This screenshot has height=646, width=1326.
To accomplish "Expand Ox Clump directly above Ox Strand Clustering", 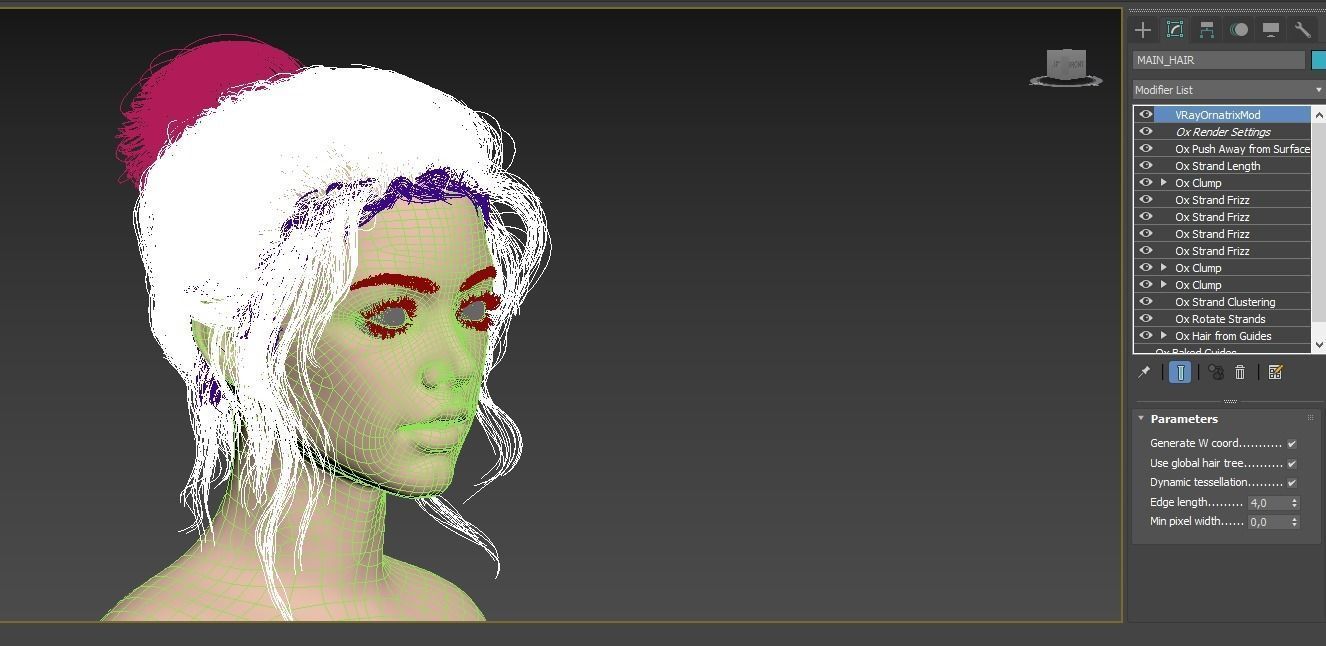I will (x=1164, y=285).
